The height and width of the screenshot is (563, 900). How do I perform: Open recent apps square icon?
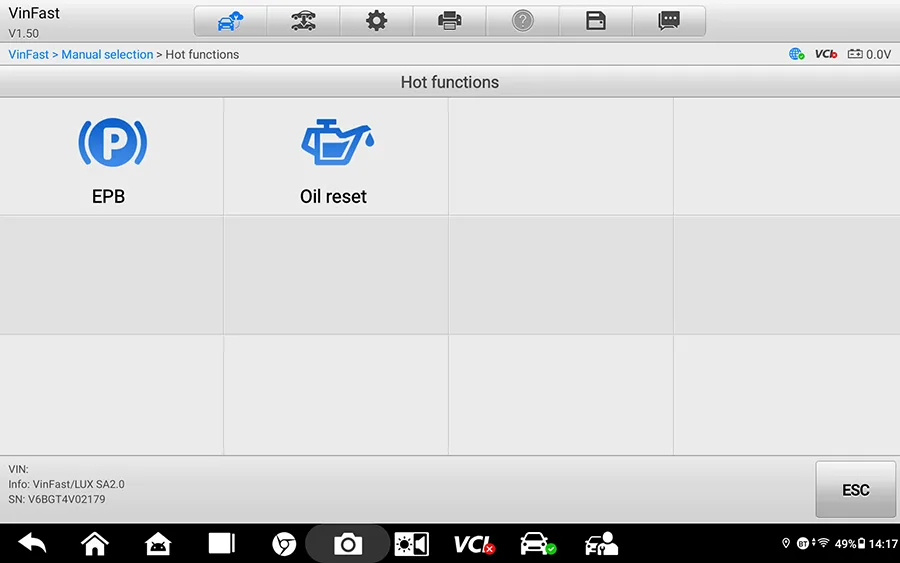222,543
